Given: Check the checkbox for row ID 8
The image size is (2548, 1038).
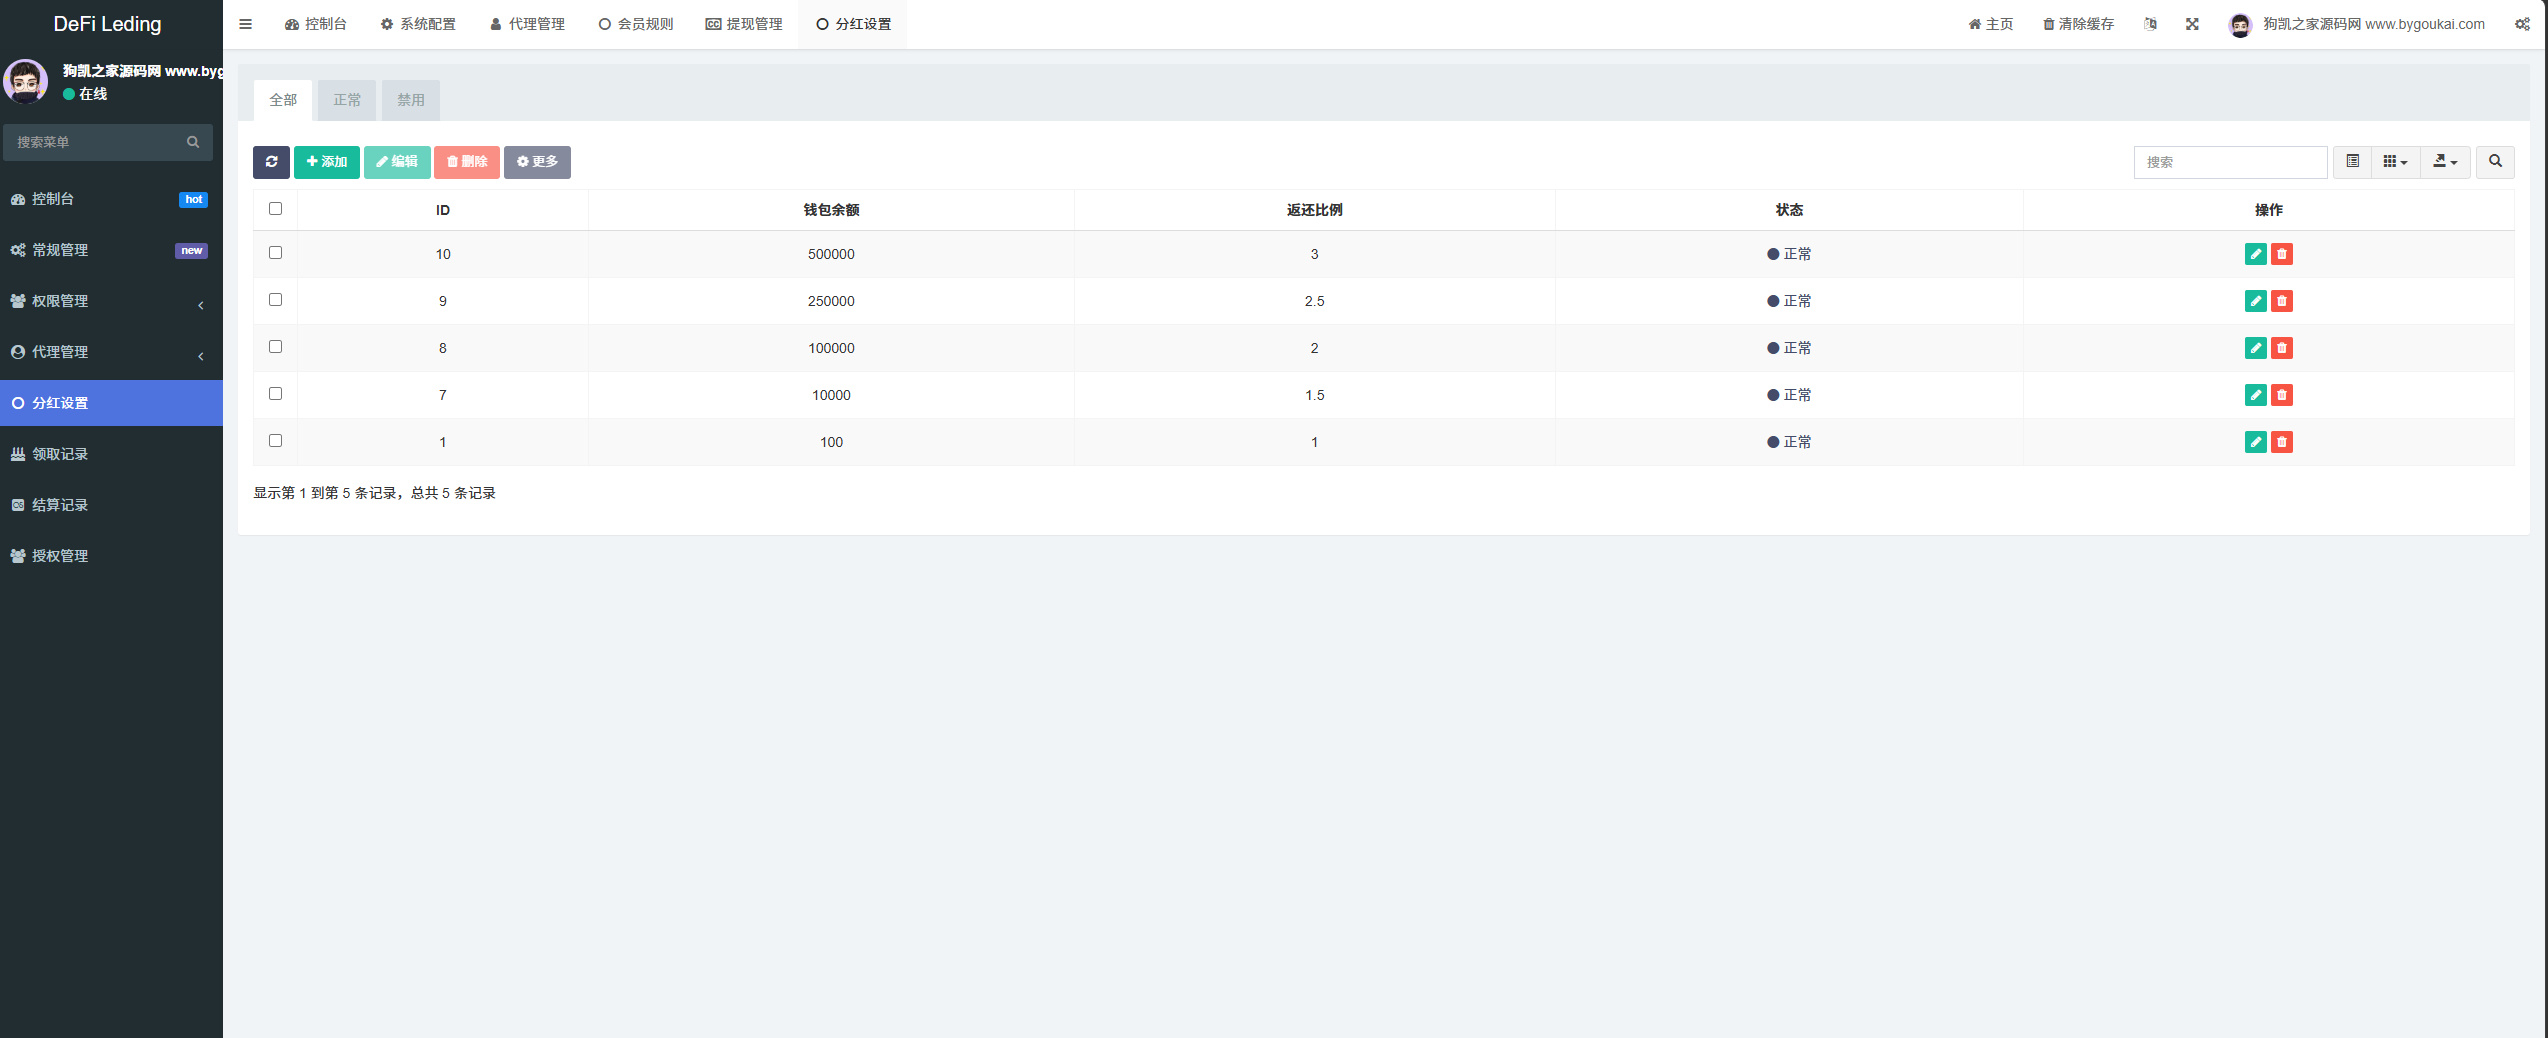Looking at the screenshot, I should tap(276, 347).
